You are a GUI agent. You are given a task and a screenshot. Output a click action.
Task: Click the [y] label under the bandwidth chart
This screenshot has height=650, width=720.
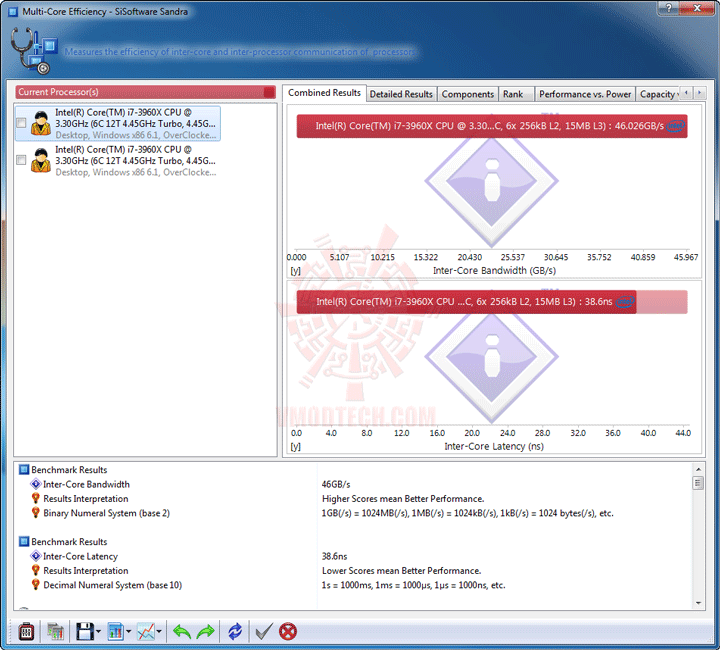point(295,271)
